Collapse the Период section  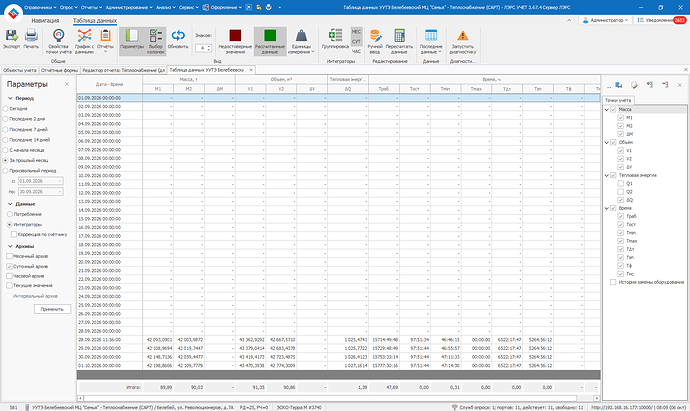(x=10, y=98)
